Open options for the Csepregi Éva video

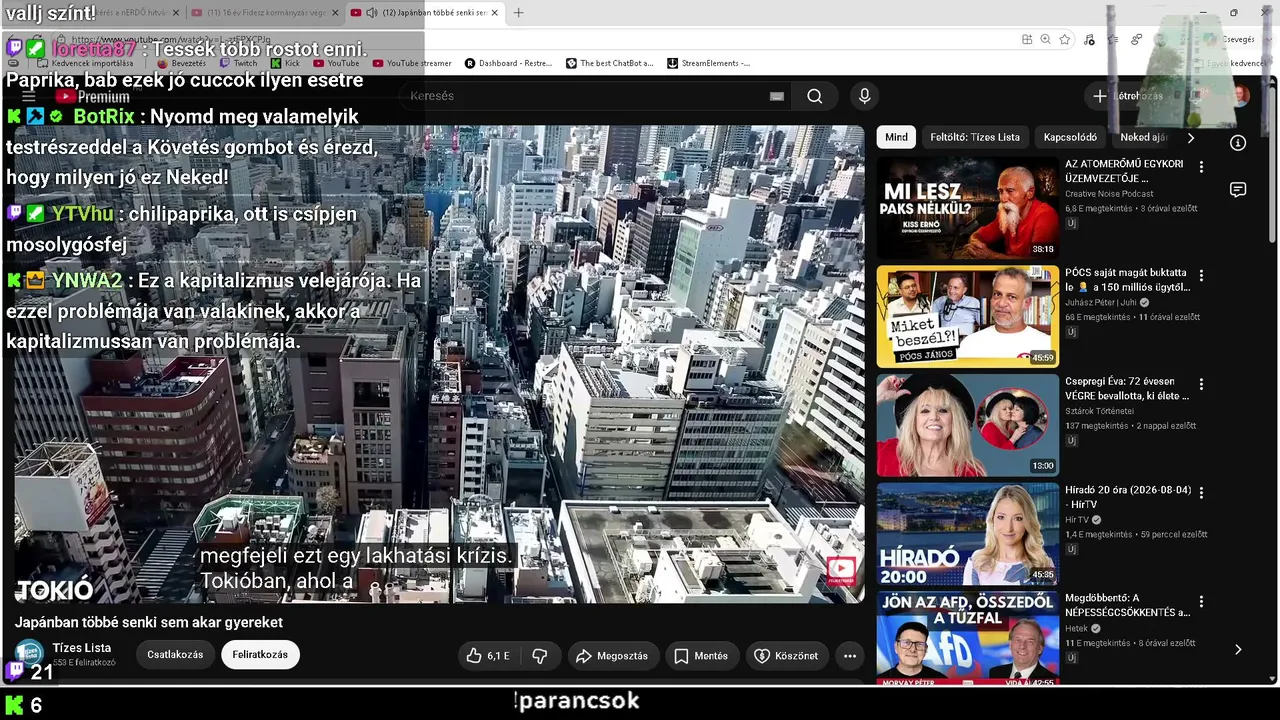[x=1201, y=385]
